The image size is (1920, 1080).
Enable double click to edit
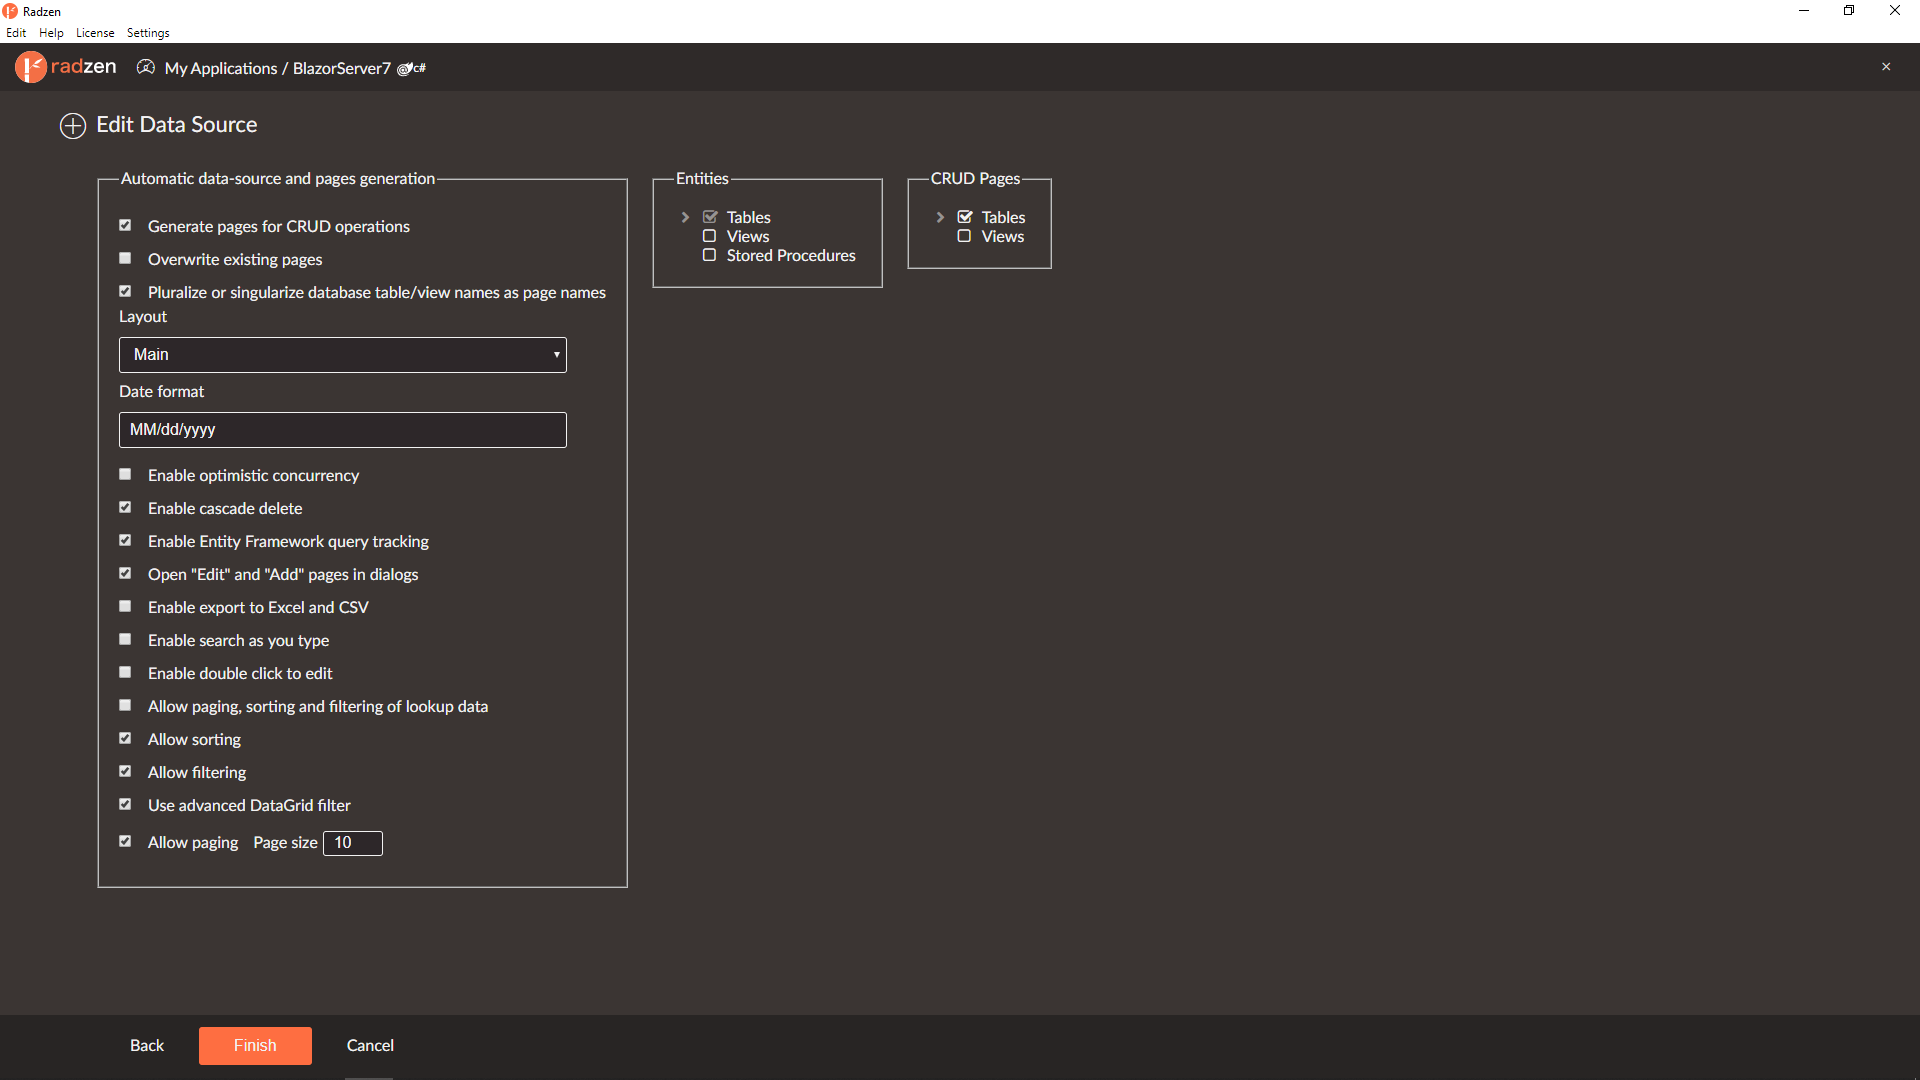coord(125,672)
